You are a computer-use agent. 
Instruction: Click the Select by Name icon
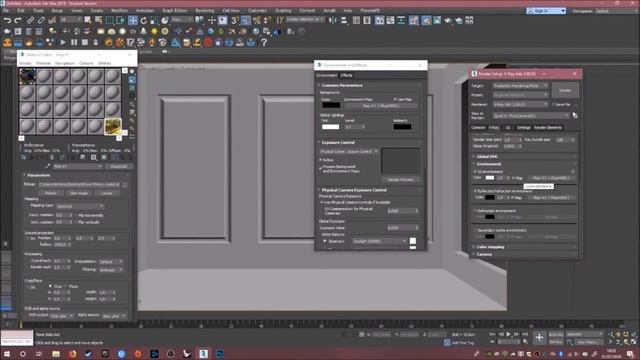99,20
